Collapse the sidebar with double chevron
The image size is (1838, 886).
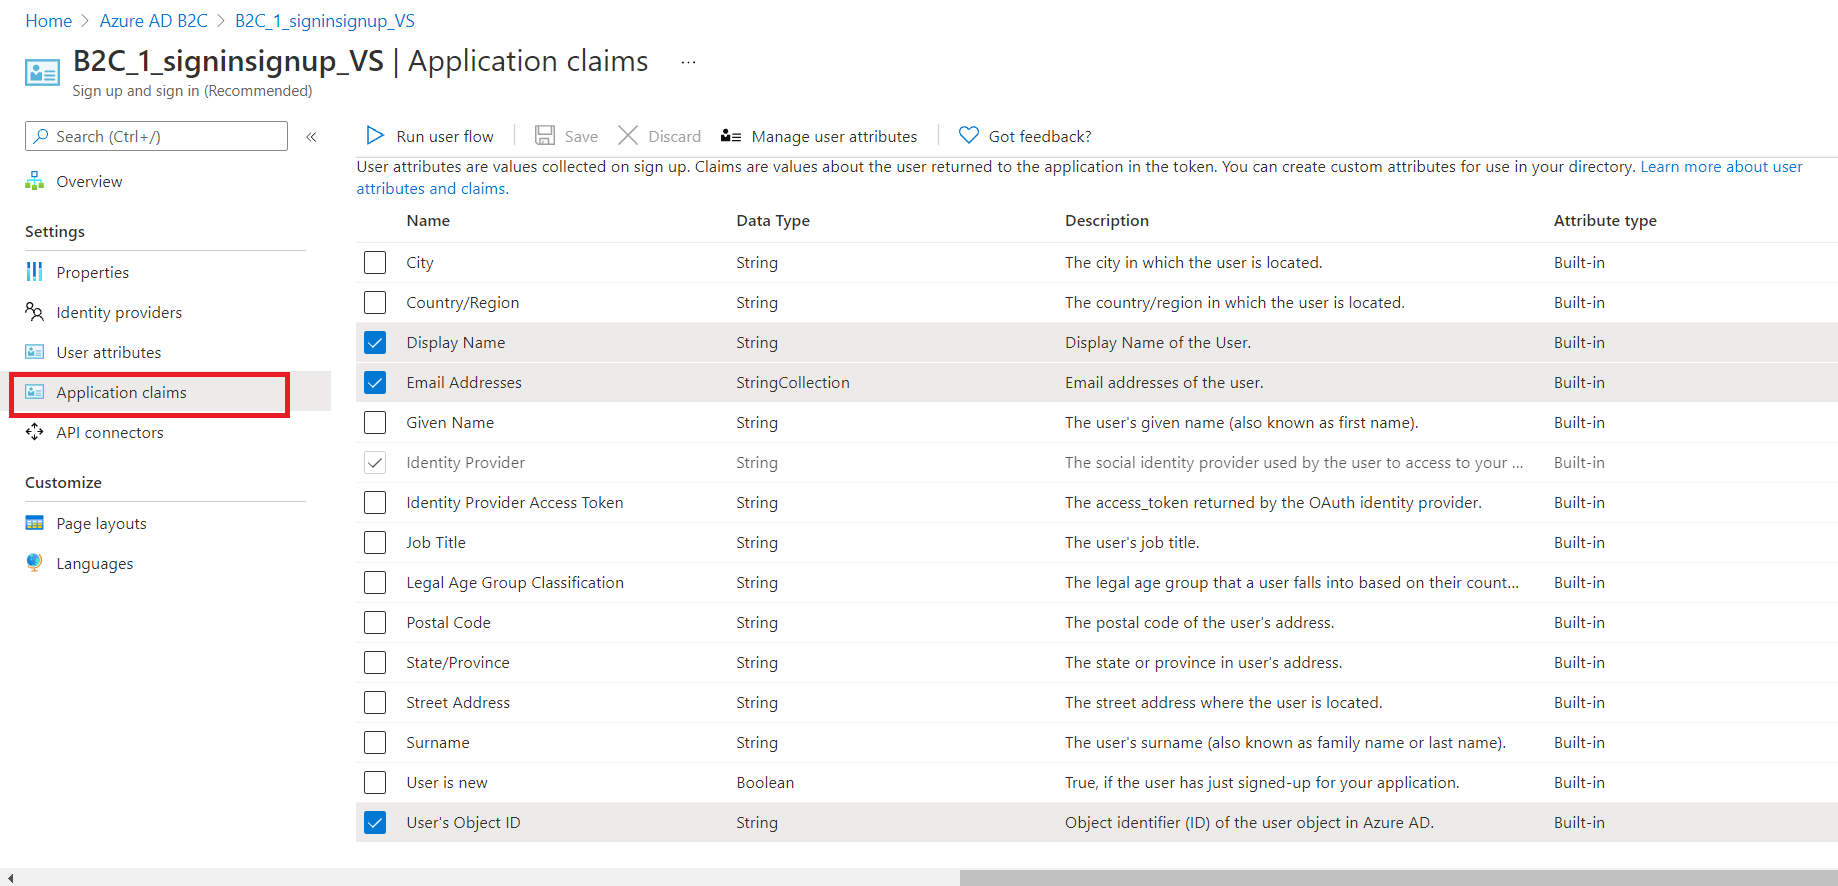[x=311, y=137]
